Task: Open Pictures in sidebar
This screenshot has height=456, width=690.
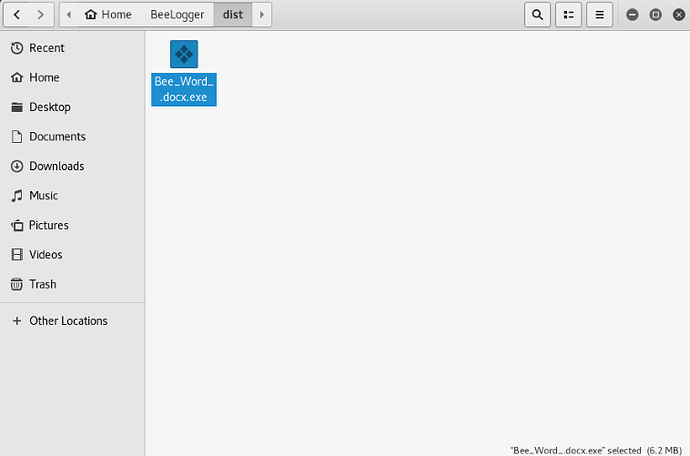Action: (x=48, y=225)
